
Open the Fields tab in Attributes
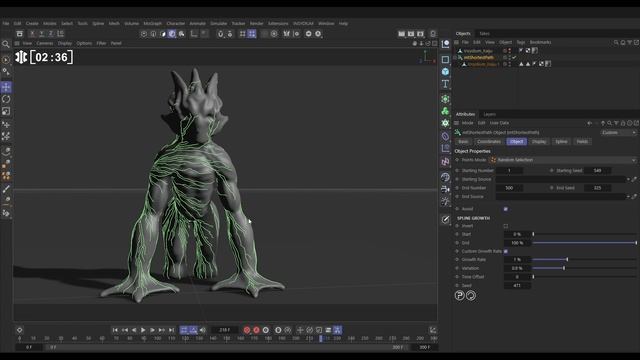(582, 142)
